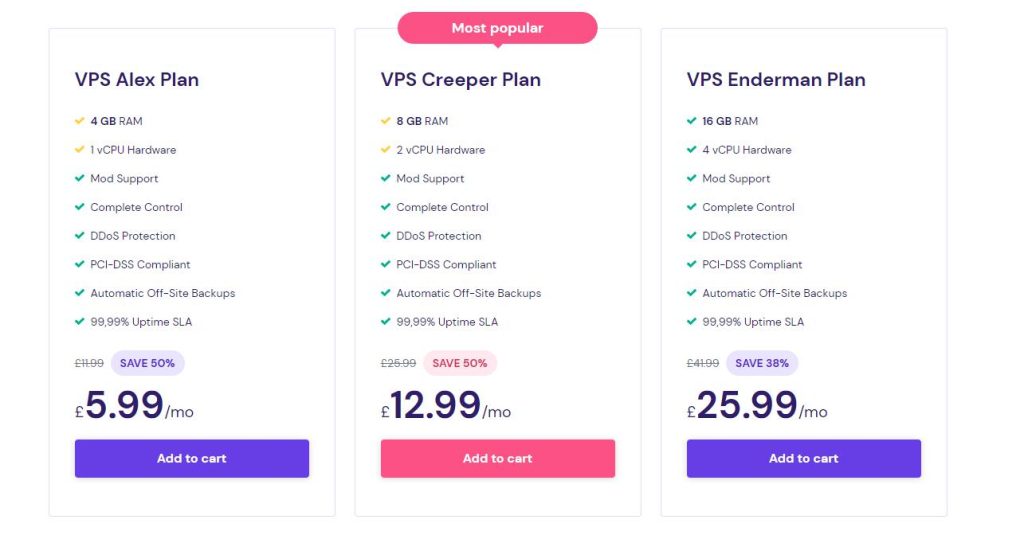Click checkmark beside Enderman Plan PCI-DSS Compliant
The height and width of the screenshot is (543, 1024).
[x=692, y=265]
